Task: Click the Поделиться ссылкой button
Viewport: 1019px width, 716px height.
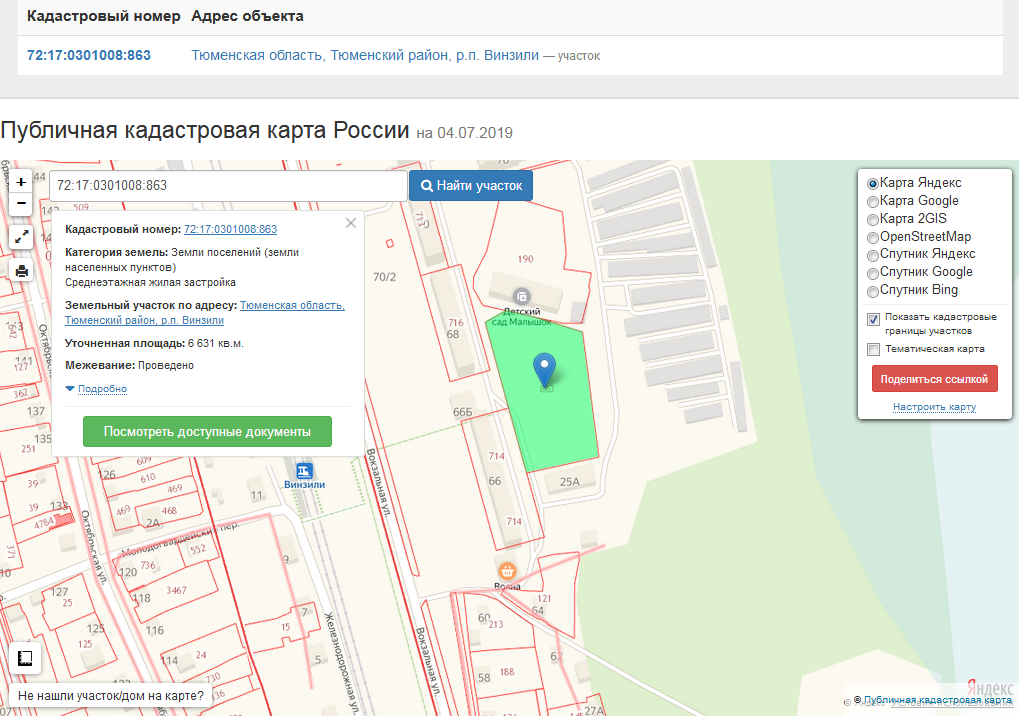Action: click(934, 379)
